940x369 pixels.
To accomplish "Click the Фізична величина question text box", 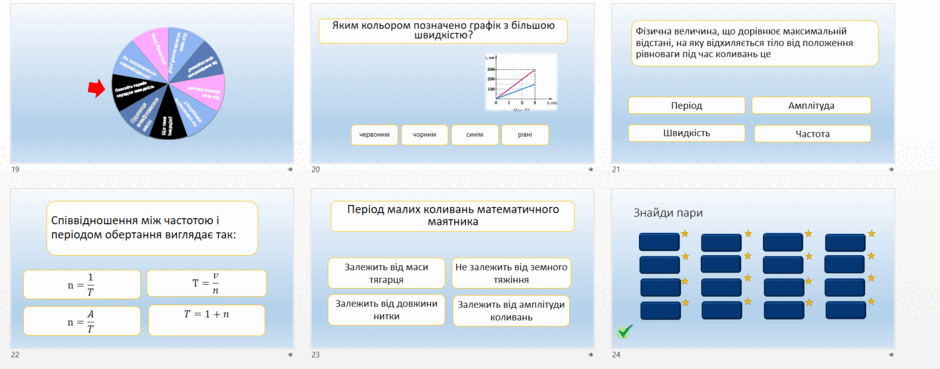I will pos(755,43).
